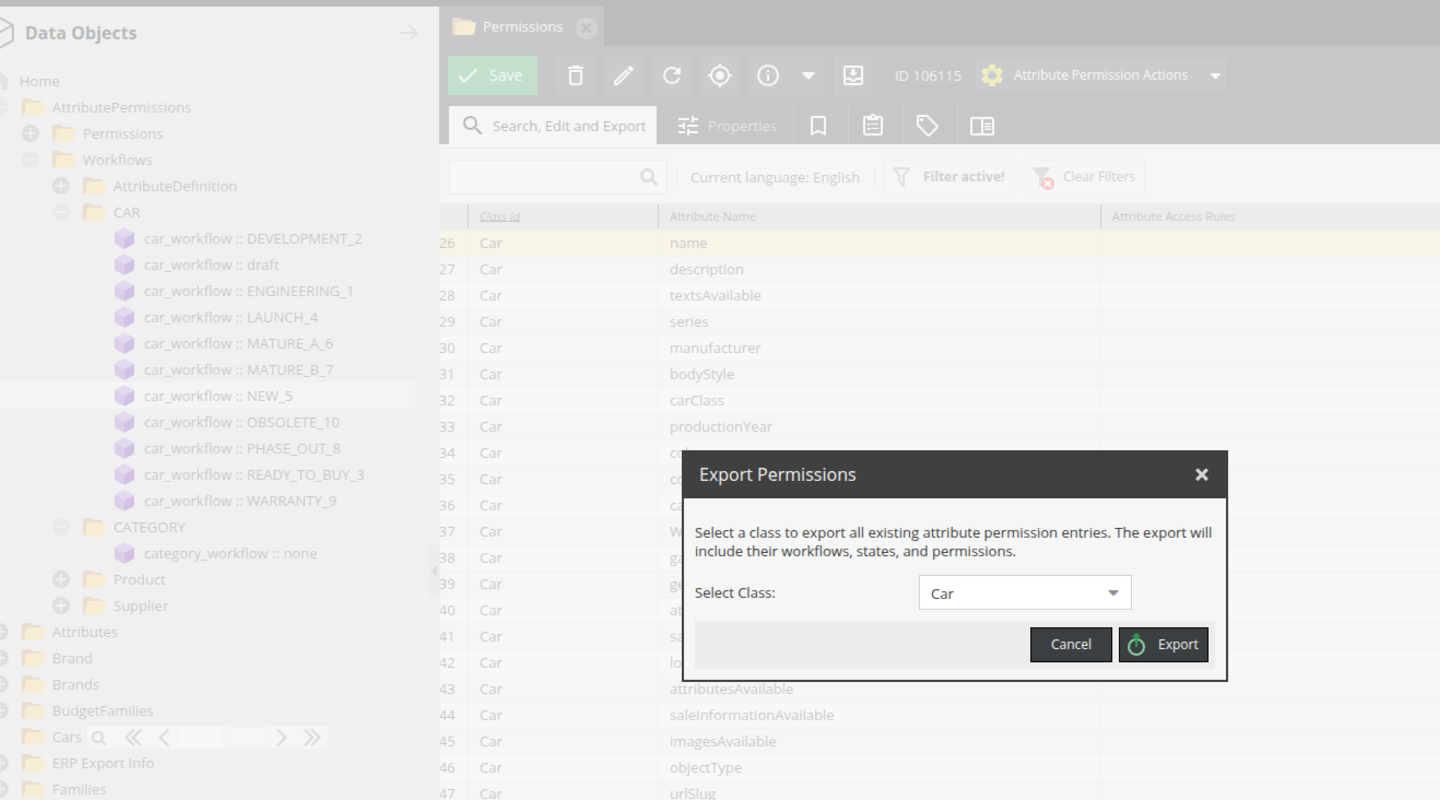This screenshot has width=1440, height=800.
Task: Select the AttributePermissions folder
Action: (x=121, y=107)
